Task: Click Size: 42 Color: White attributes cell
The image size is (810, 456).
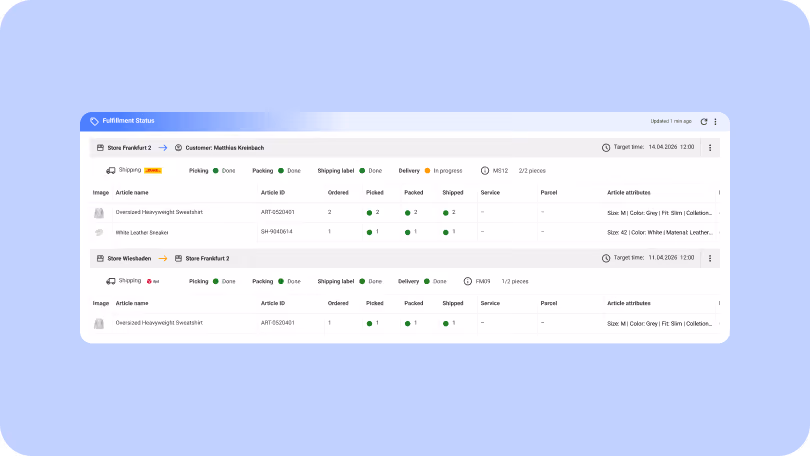Action: pyautogui.click(x=660, y=232)
